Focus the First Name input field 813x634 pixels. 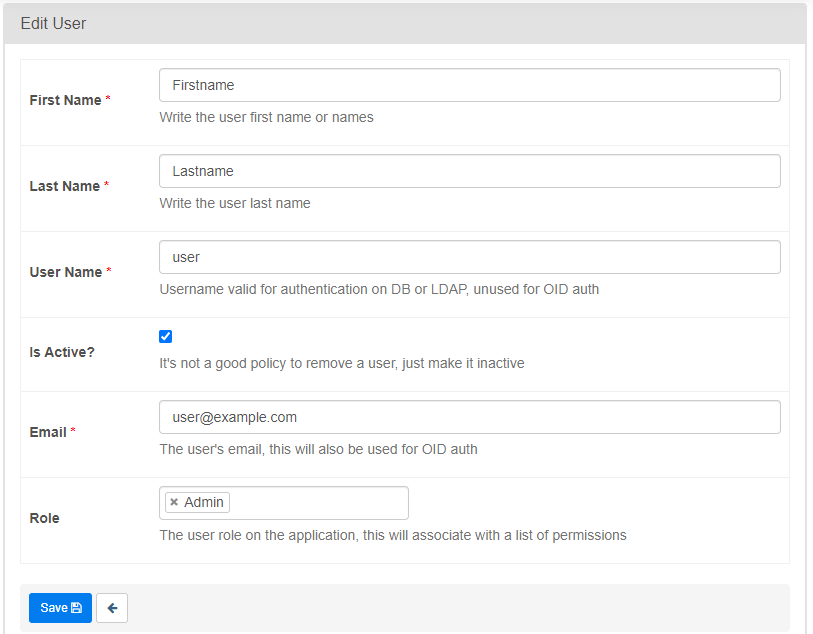pyautogui.click(x=470, y=85)
